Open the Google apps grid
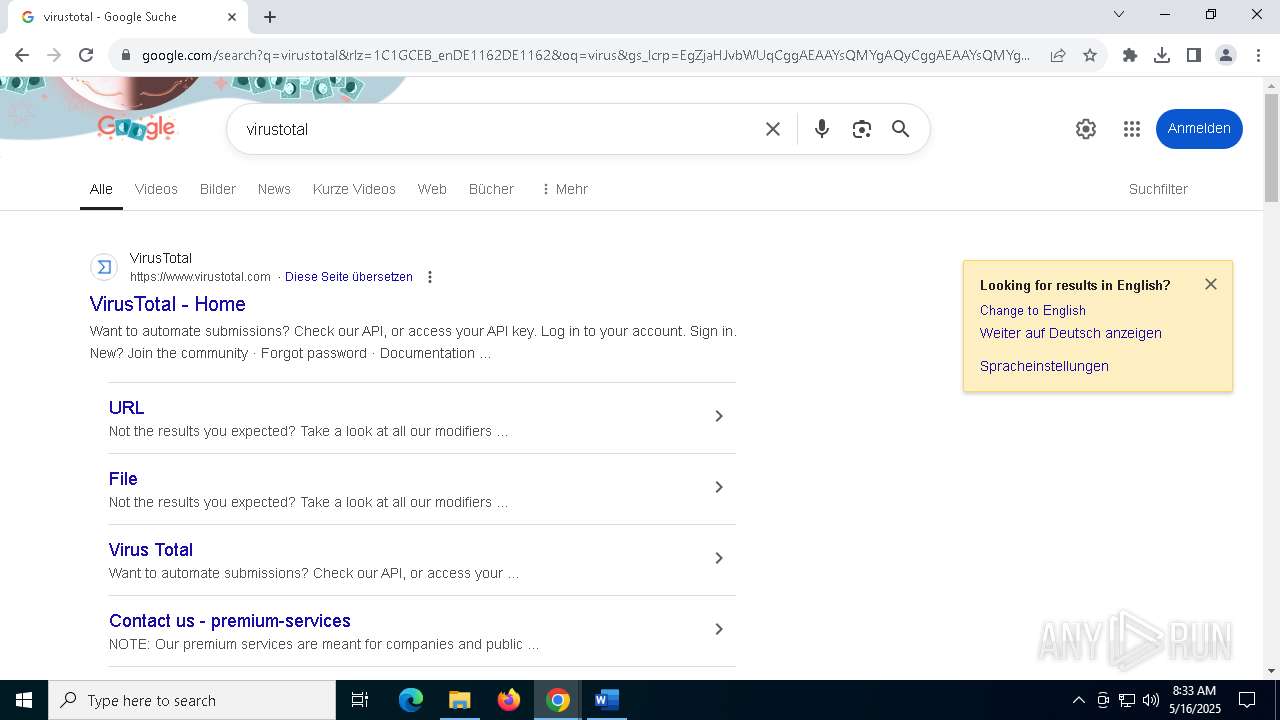This screenshot has width=1280, height=720. 1132,128
